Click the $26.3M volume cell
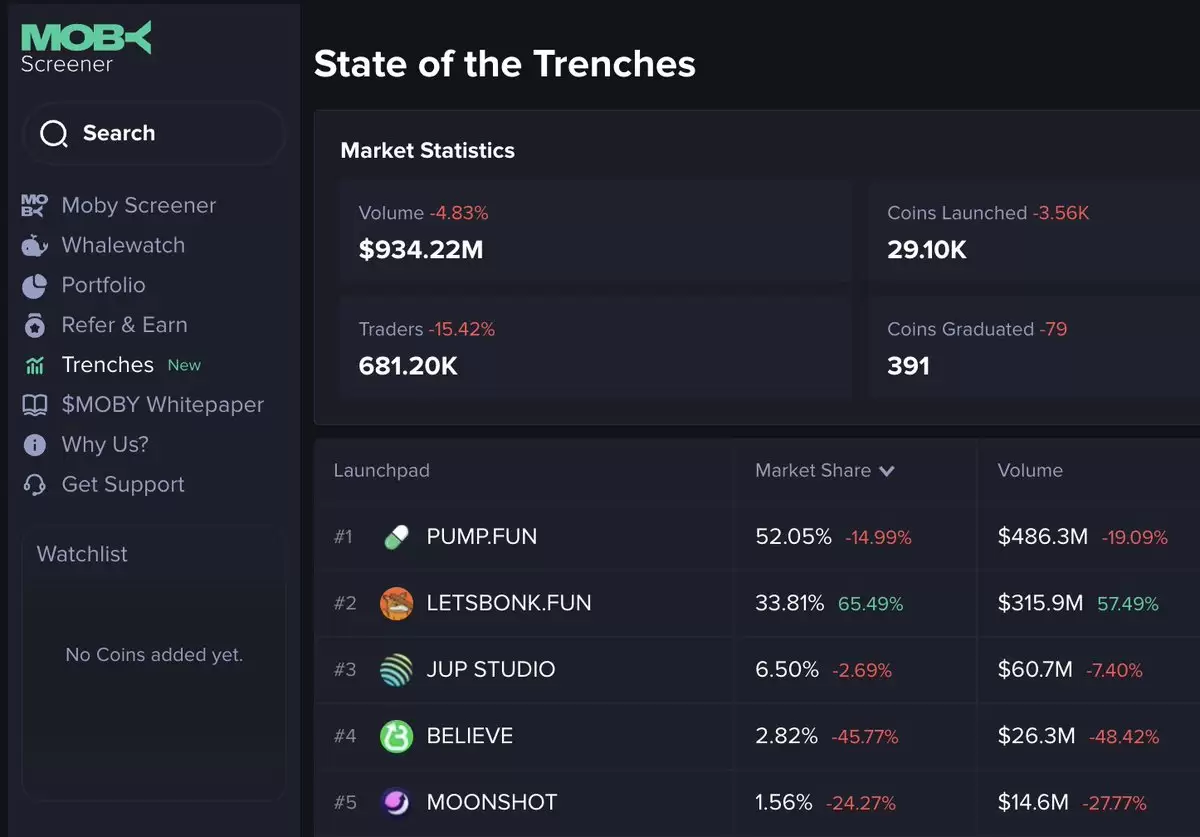The image size is (1200, 837). 1036,736
